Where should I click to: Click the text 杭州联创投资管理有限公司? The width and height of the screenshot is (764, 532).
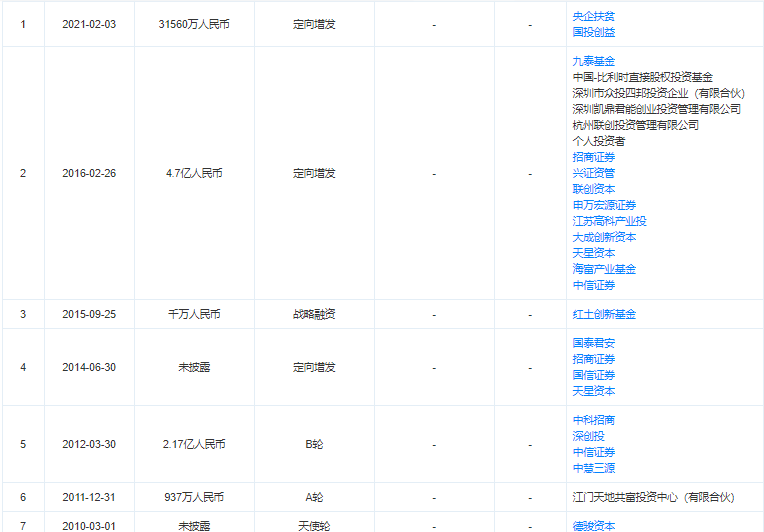point(636,125)
